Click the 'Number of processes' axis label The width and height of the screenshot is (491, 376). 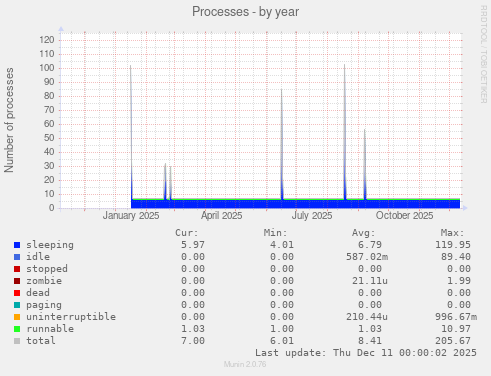click(9, 120)
